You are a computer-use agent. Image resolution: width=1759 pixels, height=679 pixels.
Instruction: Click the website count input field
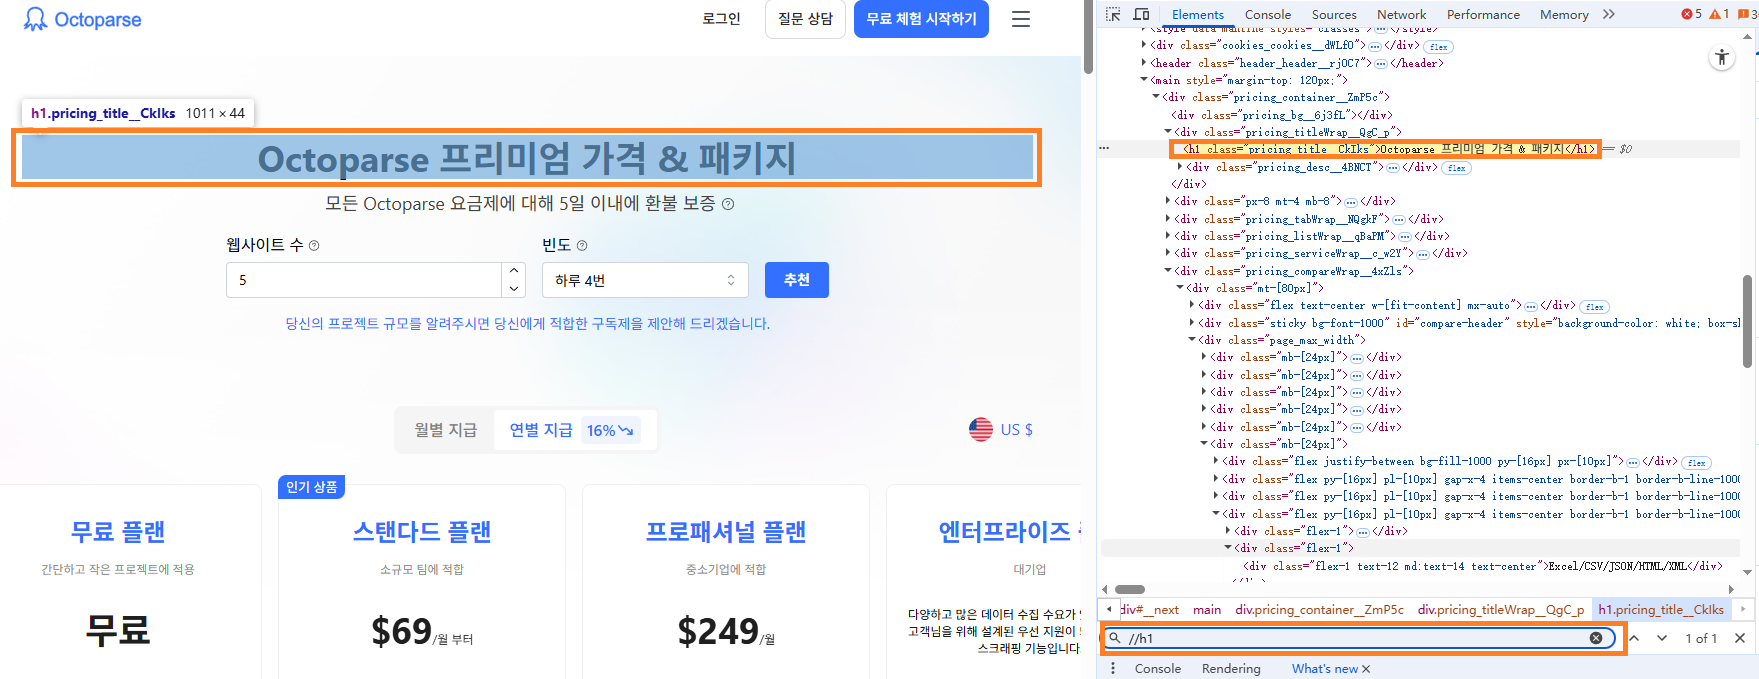365,280
